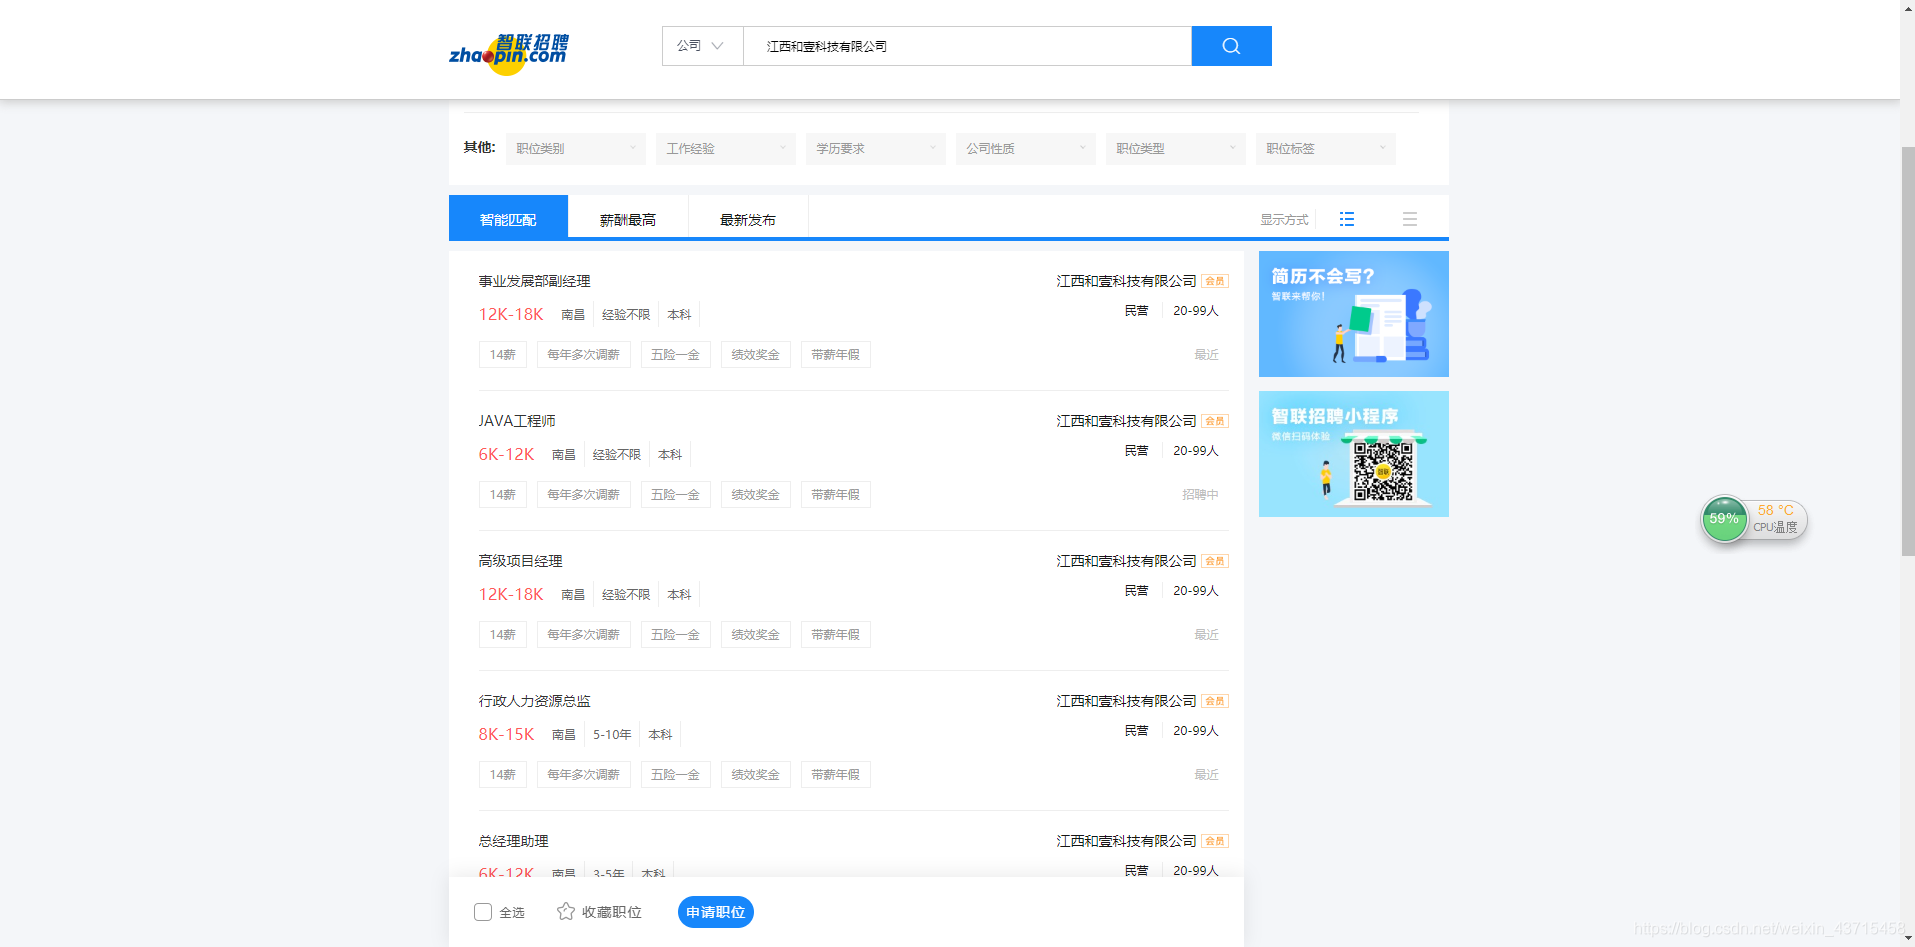Open the JAVA工程师 job posting
1915x947 pixels.
pyautogui.click(x=517, y=421)
